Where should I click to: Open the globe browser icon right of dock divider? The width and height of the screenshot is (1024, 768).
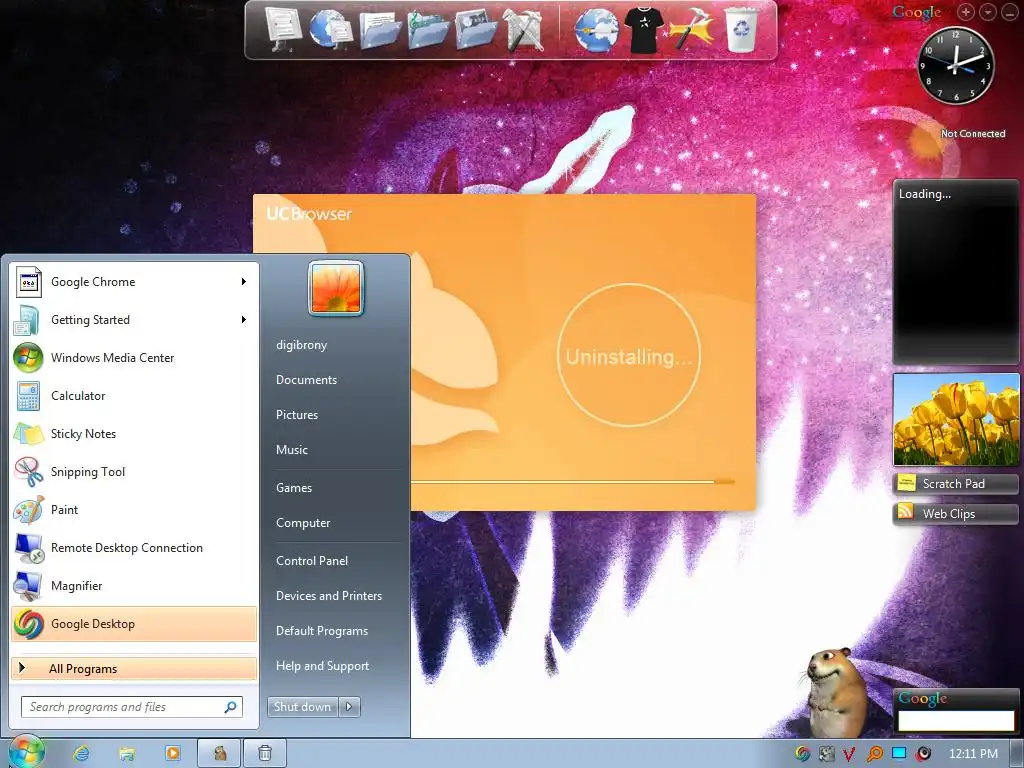tap(596, 30)
